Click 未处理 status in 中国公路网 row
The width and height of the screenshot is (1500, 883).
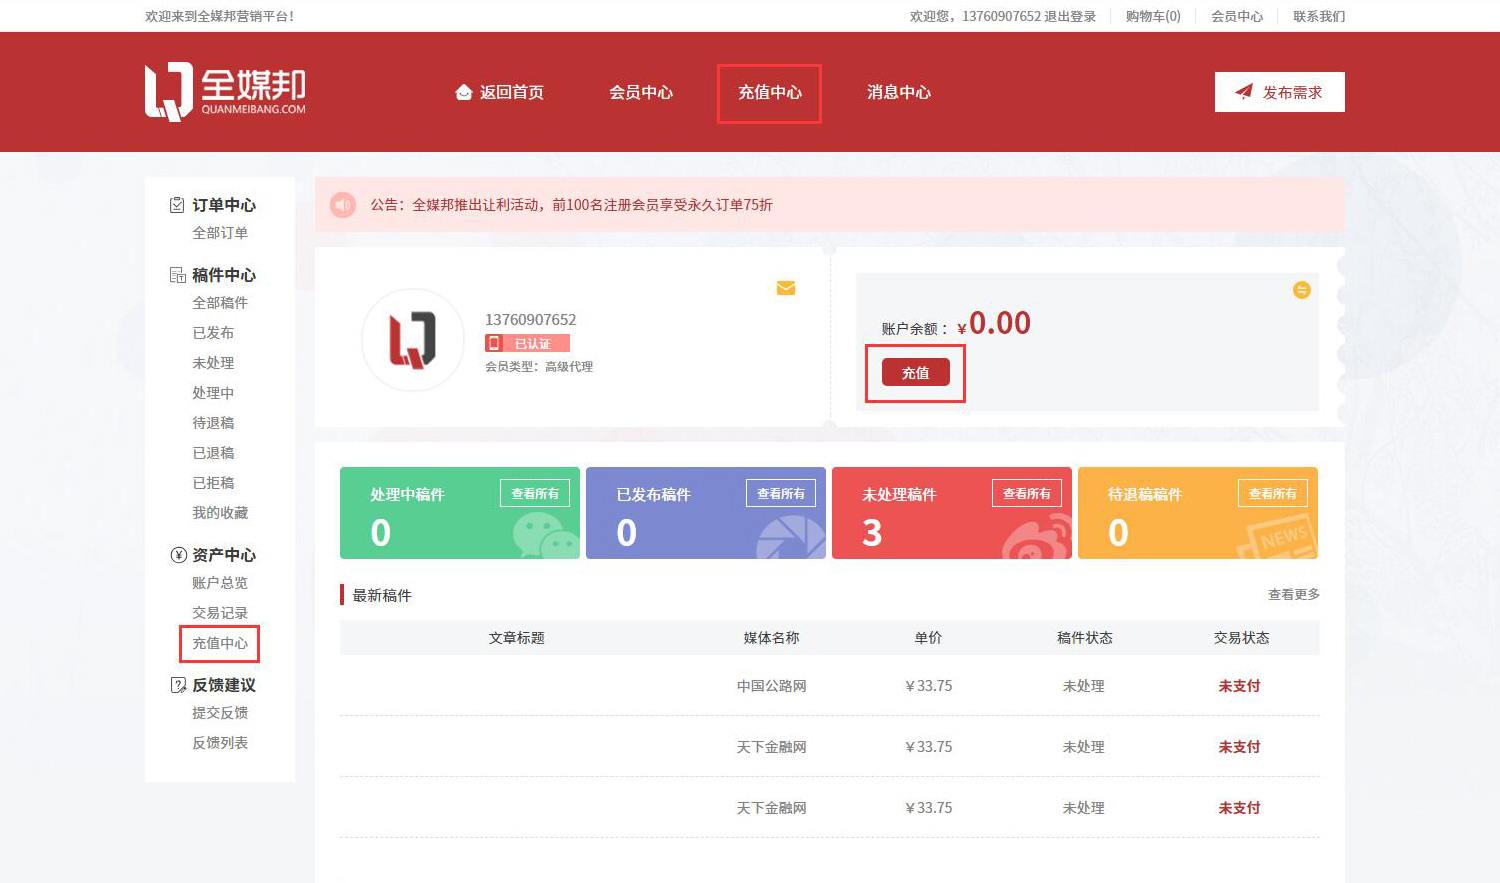point(1084,686)
